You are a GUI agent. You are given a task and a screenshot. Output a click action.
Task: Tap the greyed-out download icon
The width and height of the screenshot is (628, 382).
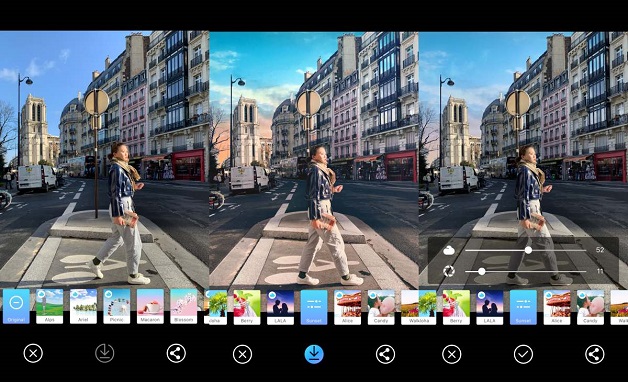click(105, 353)
